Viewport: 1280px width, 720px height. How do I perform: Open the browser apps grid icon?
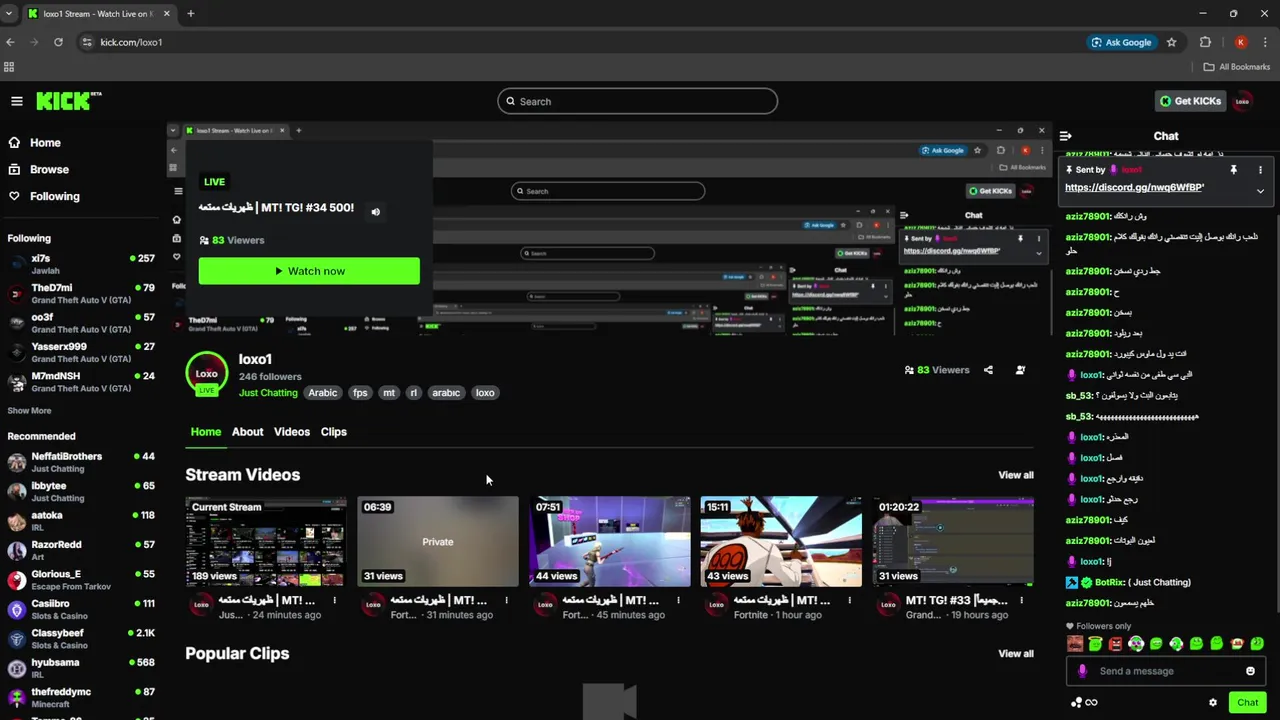pos(9,67)
